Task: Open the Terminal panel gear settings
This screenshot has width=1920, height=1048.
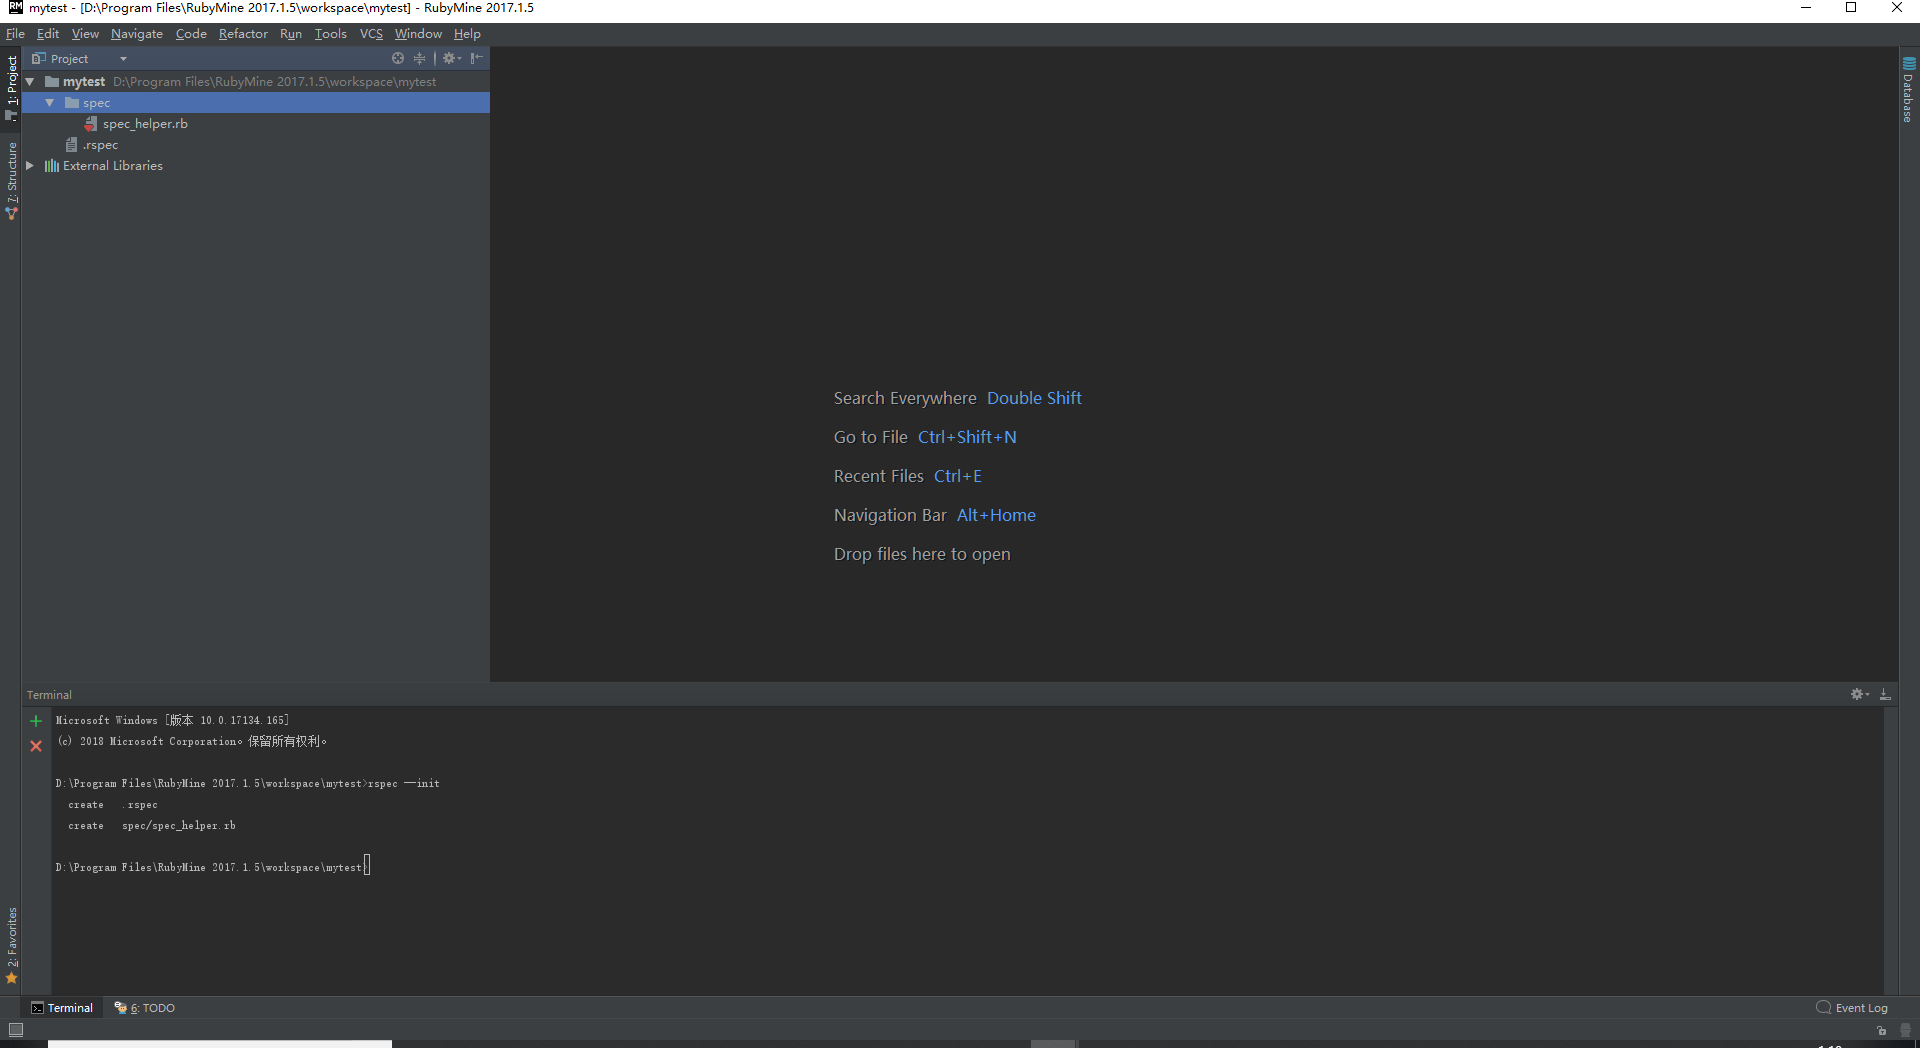Action: pyautogui.click(x=1859, y=694)
